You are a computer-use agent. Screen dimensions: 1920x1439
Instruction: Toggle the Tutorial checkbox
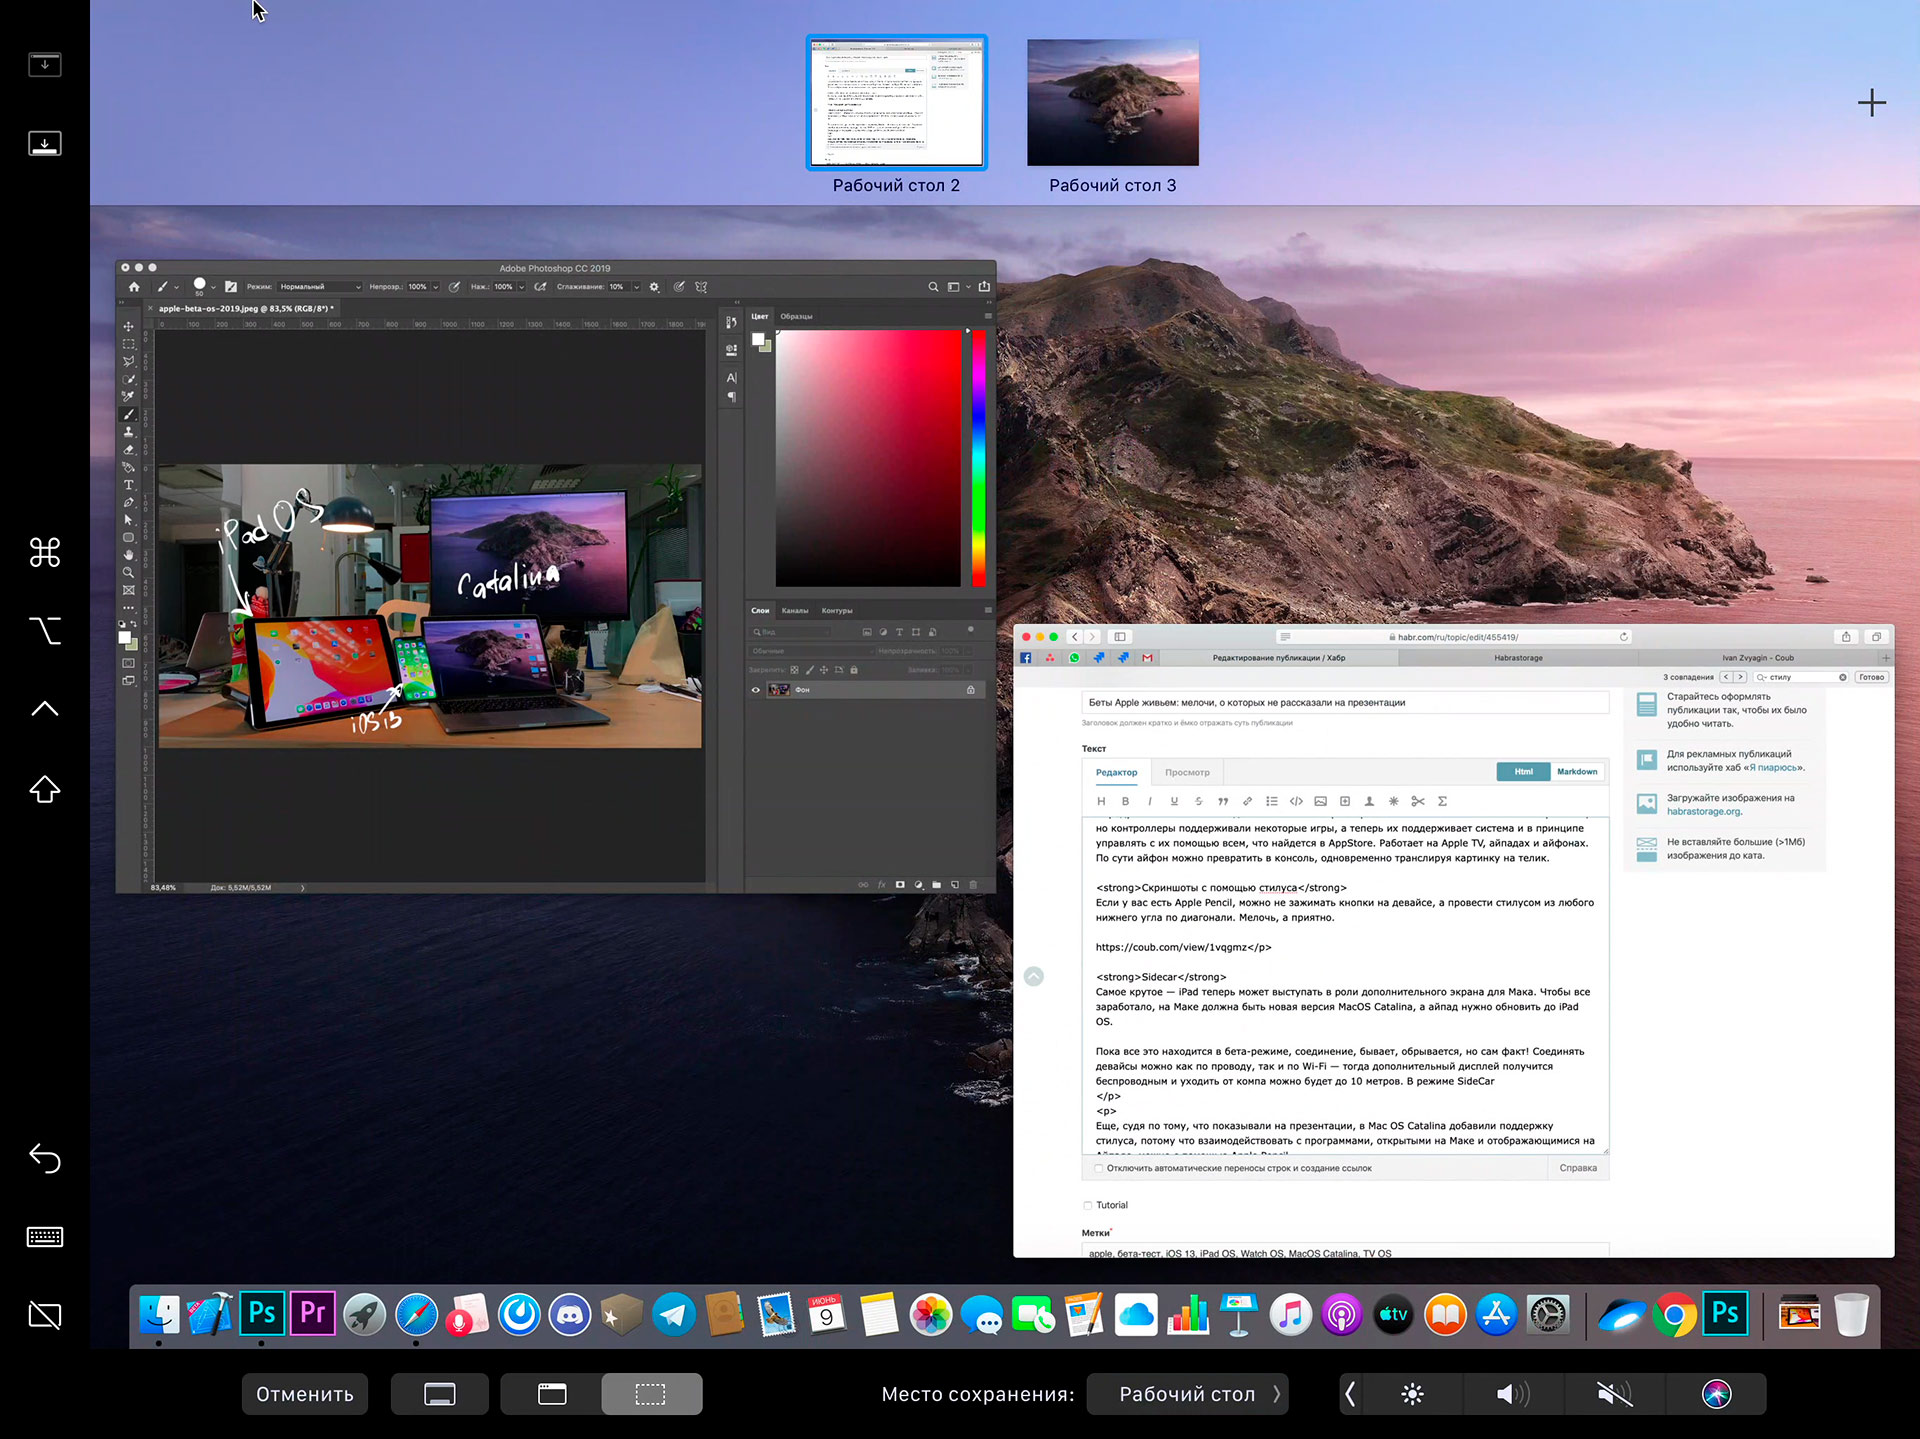pos(1088,1205)
